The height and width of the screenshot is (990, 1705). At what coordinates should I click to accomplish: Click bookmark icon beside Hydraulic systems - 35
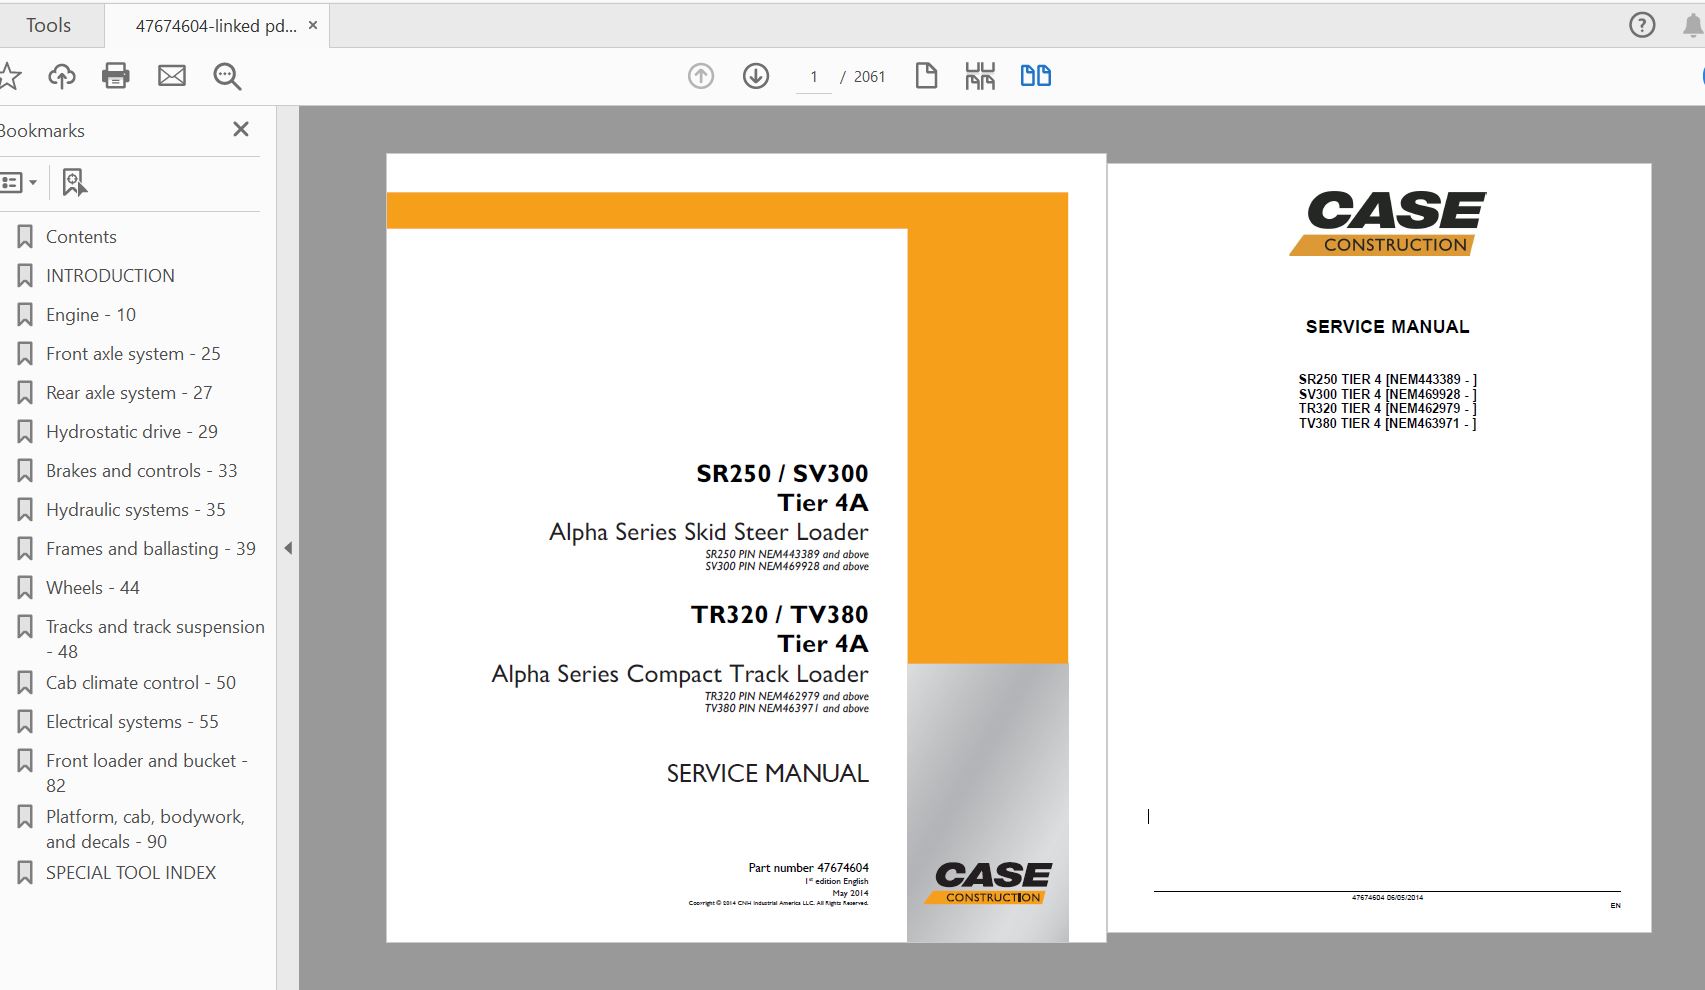[25, 510]
